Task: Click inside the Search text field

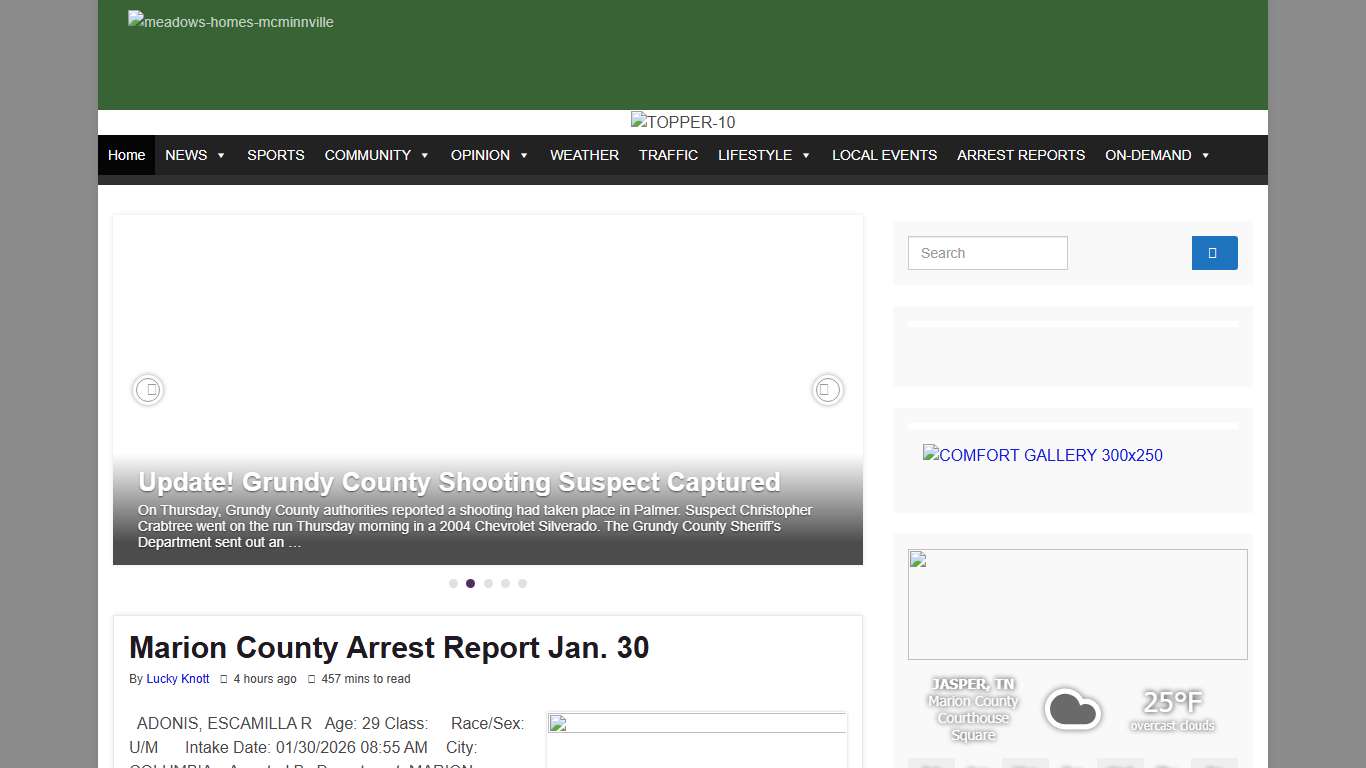Action: pos(987,253)
